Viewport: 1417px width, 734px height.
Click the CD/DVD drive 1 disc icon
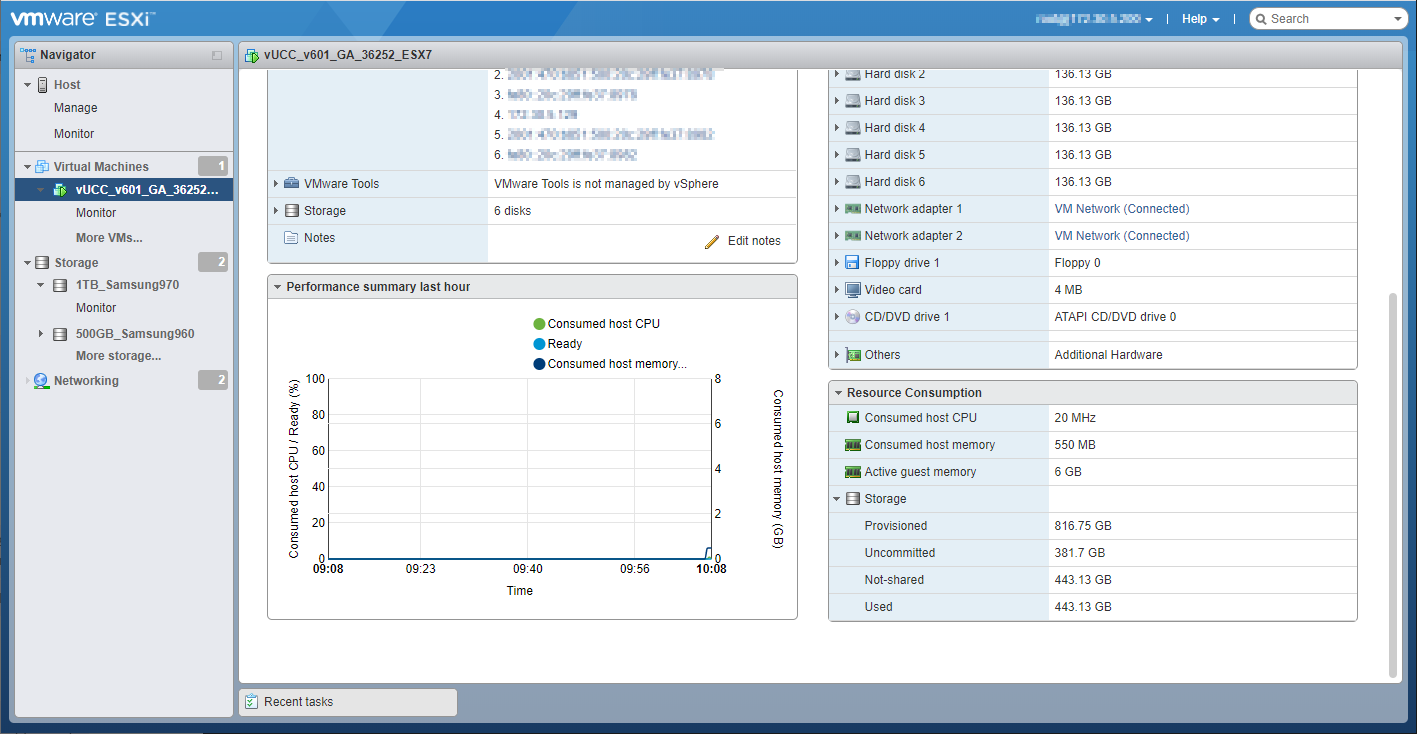[x=852, y=317]
